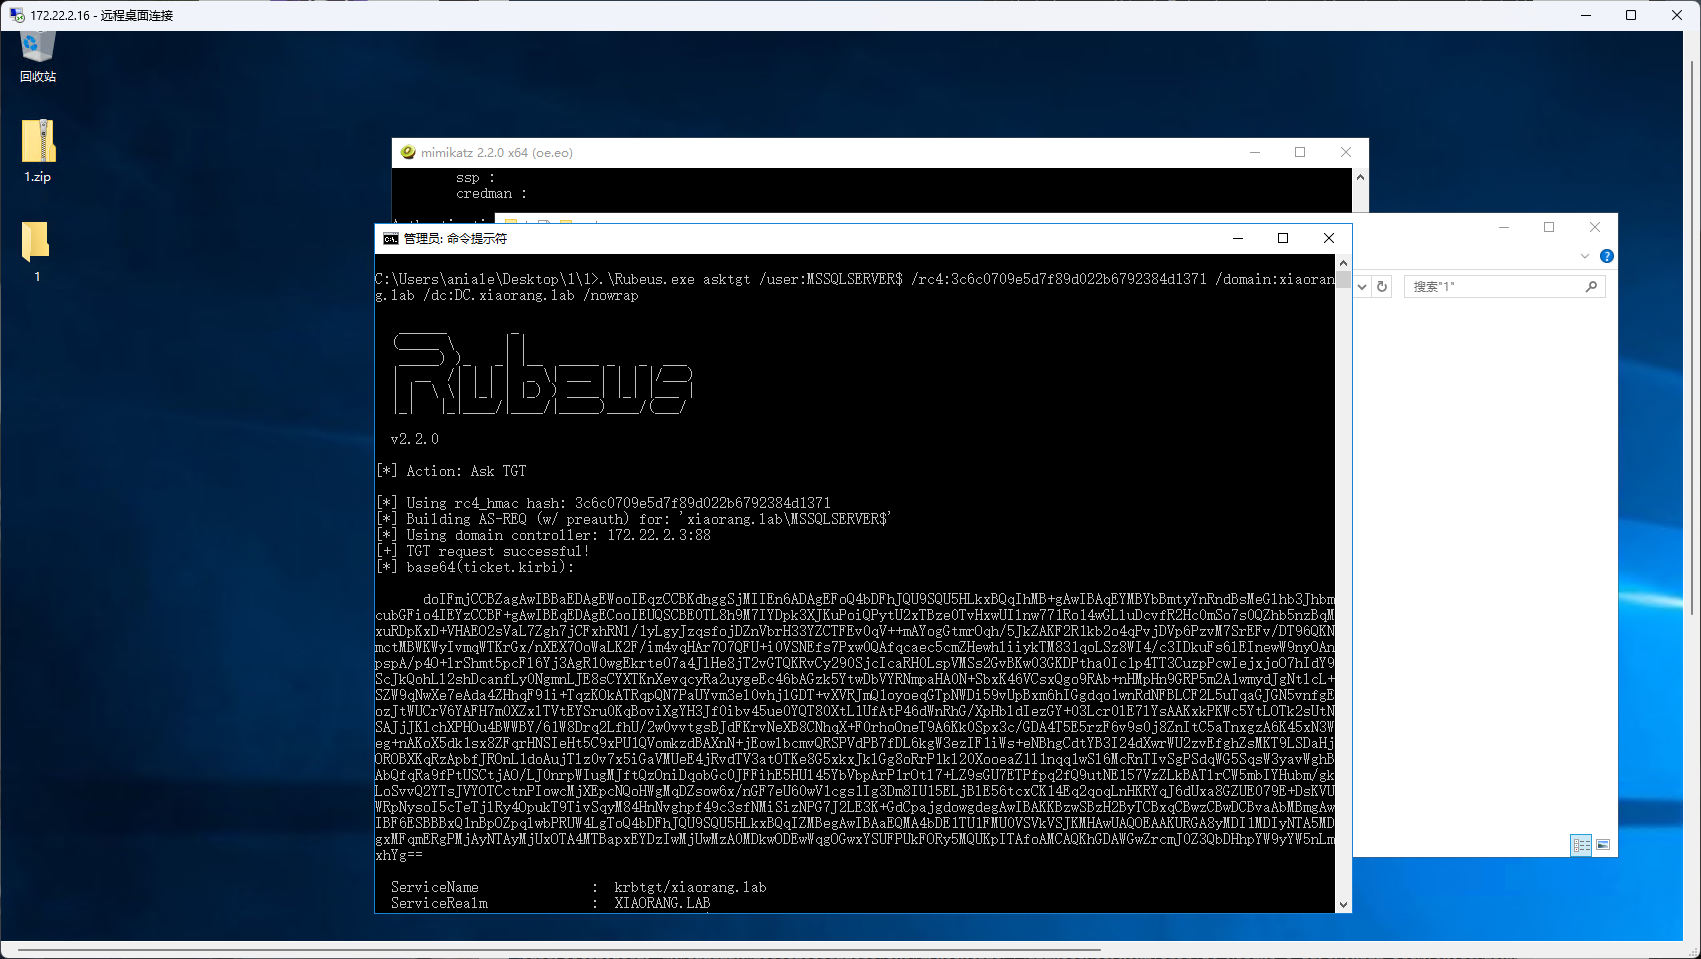Click the Explorer search box
1701x959 pixels.
pos(1505,287)
